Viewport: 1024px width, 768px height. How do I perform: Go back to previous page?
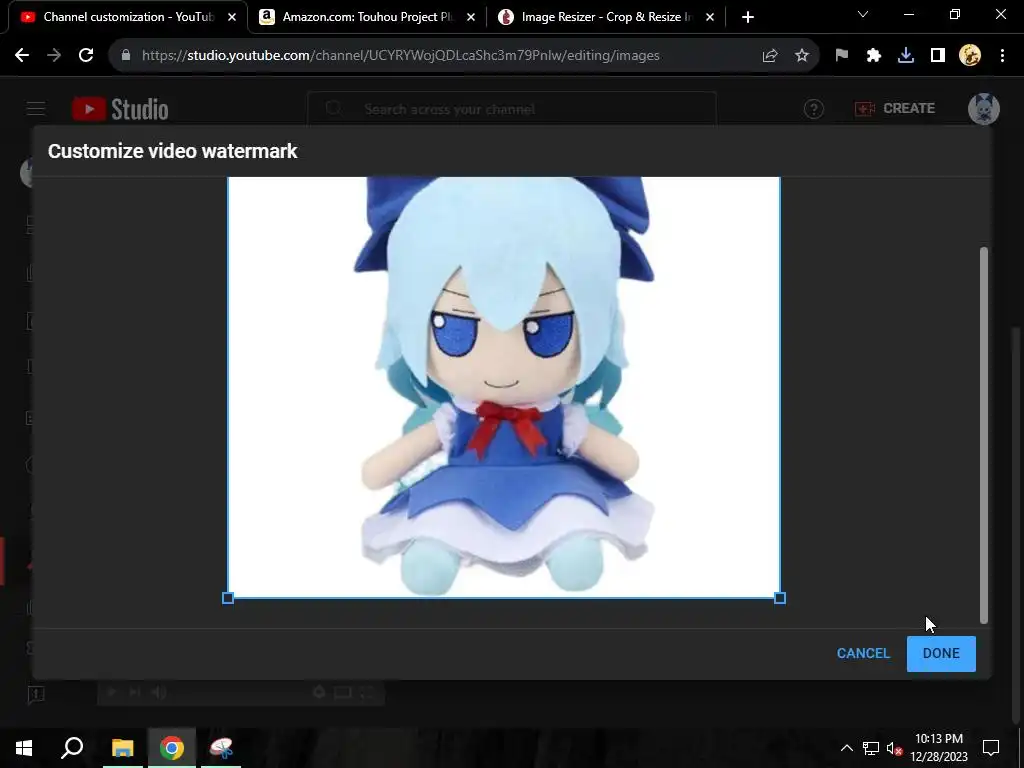point(22,56)
